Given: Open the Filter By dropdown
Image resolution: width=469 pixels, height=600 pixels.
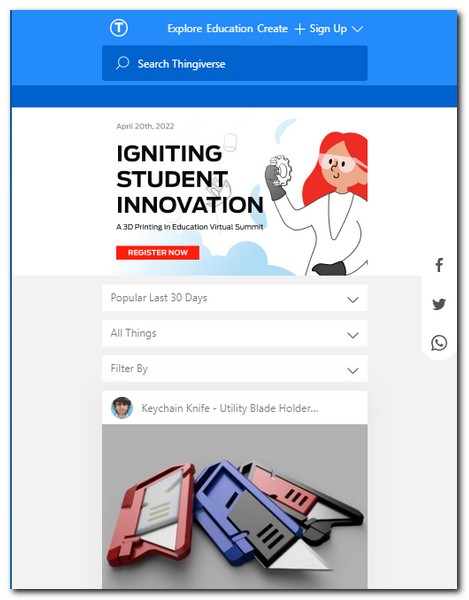Looking at the screenshot, I should 234,369.
